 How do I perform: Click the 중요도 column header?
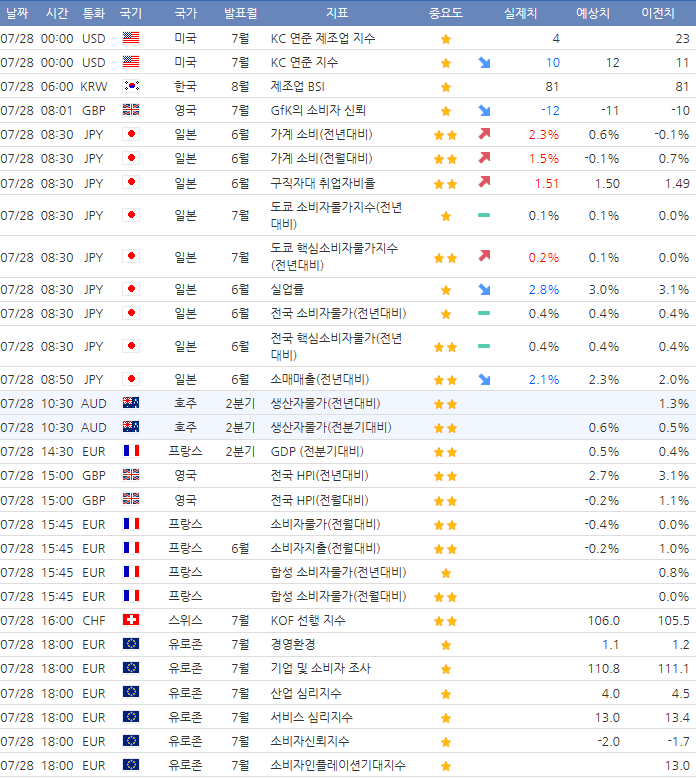[446, 13]
